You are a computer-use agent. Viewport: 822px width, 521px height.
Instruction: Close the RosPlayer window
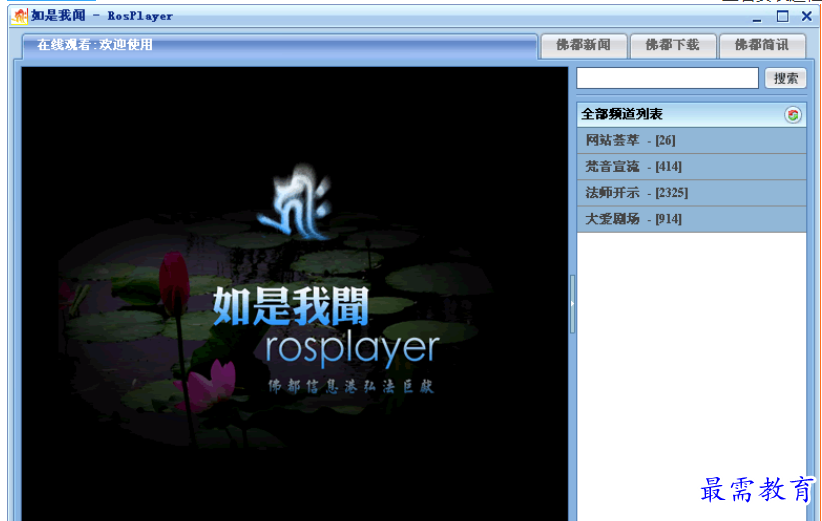point(807,16)
